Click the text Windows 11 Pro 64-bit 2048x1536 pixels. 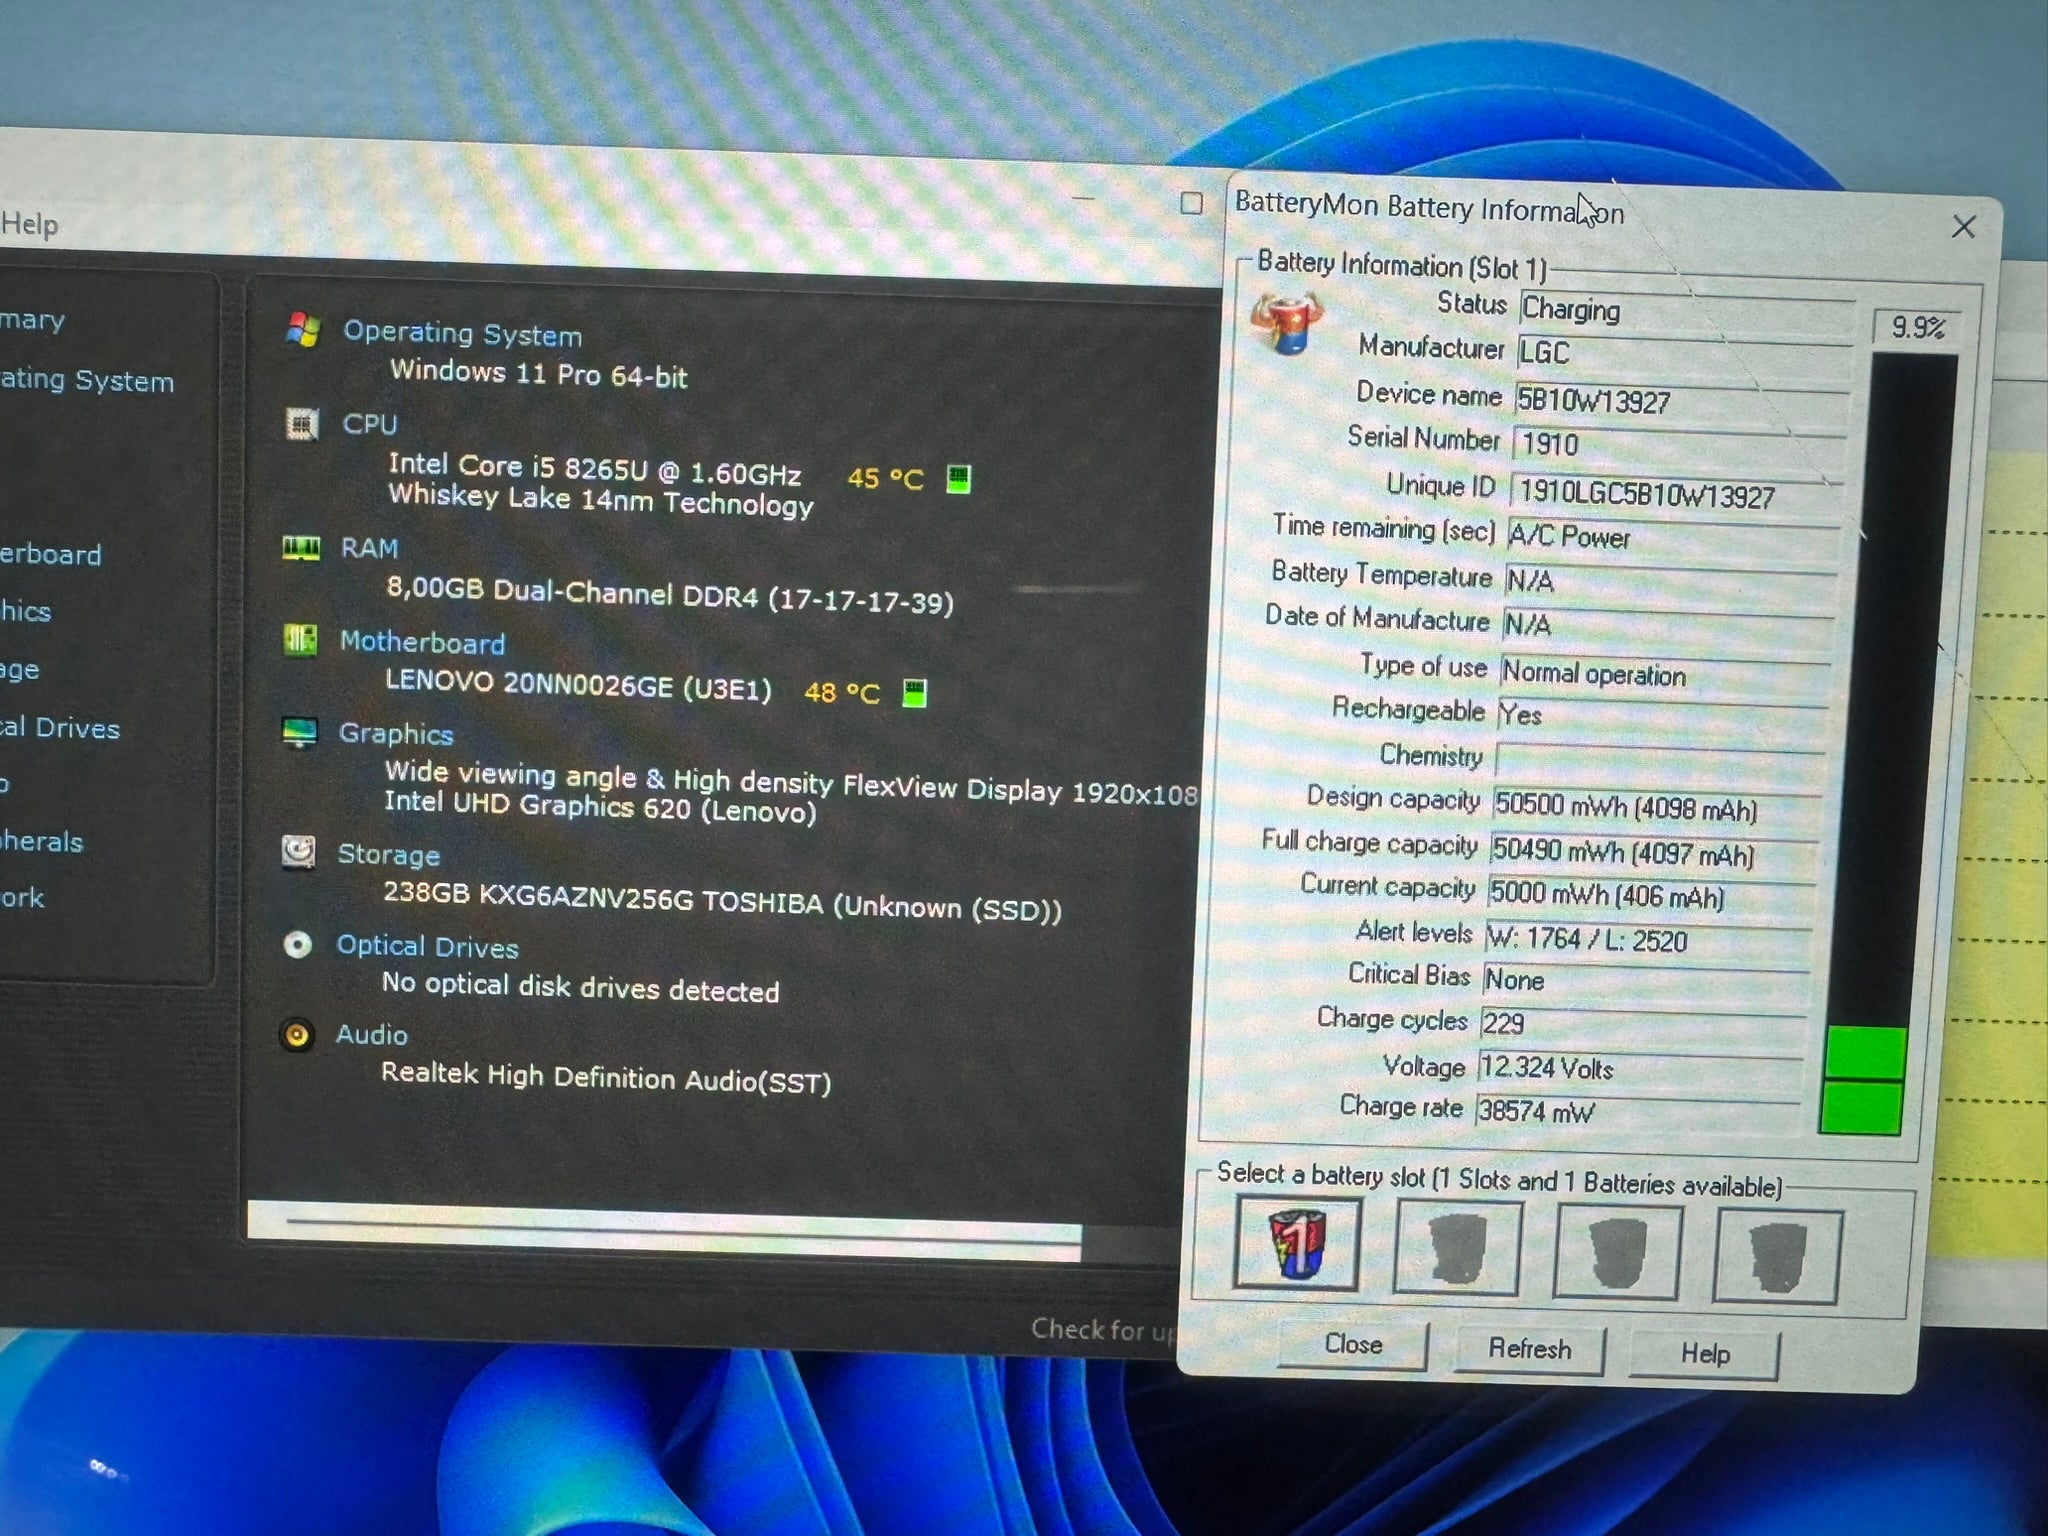(538, 374)
